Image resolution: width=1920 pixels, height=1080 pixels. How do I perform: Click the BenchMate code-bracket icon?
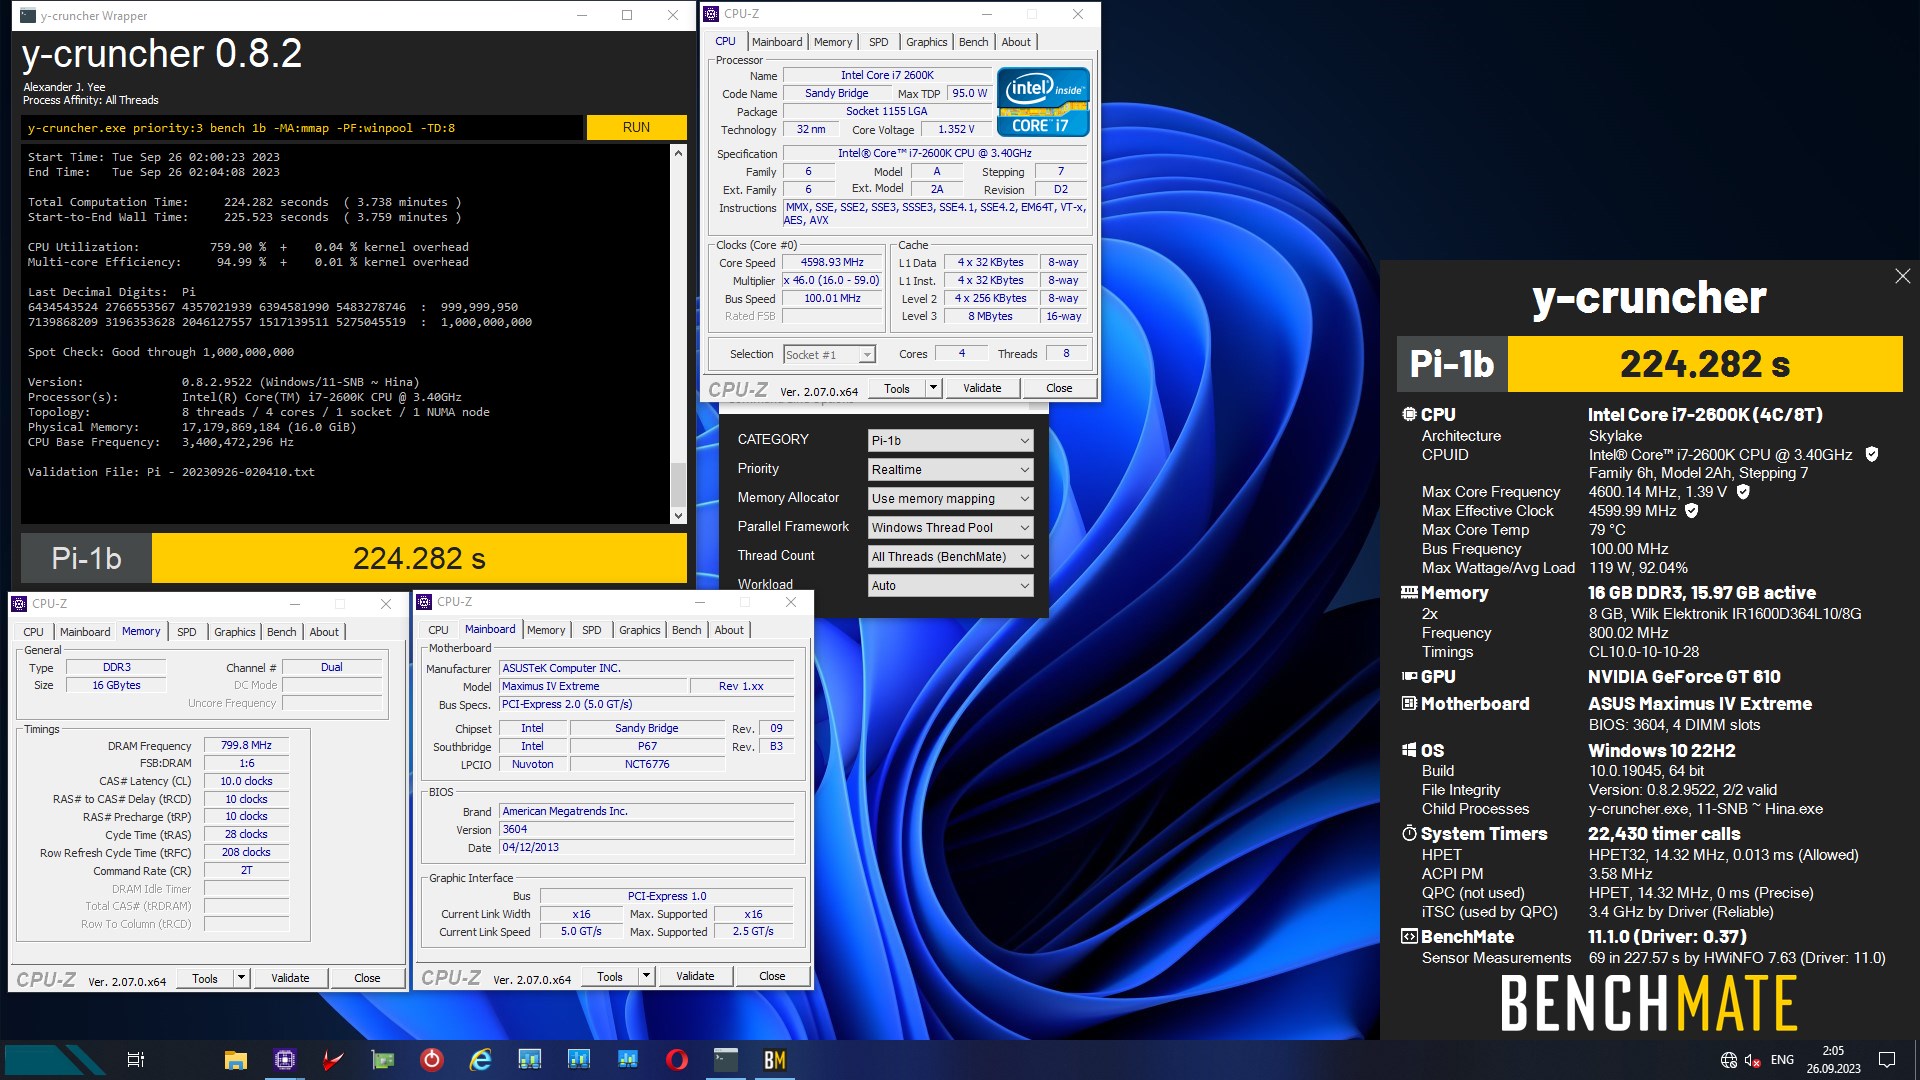[1409, 937]
